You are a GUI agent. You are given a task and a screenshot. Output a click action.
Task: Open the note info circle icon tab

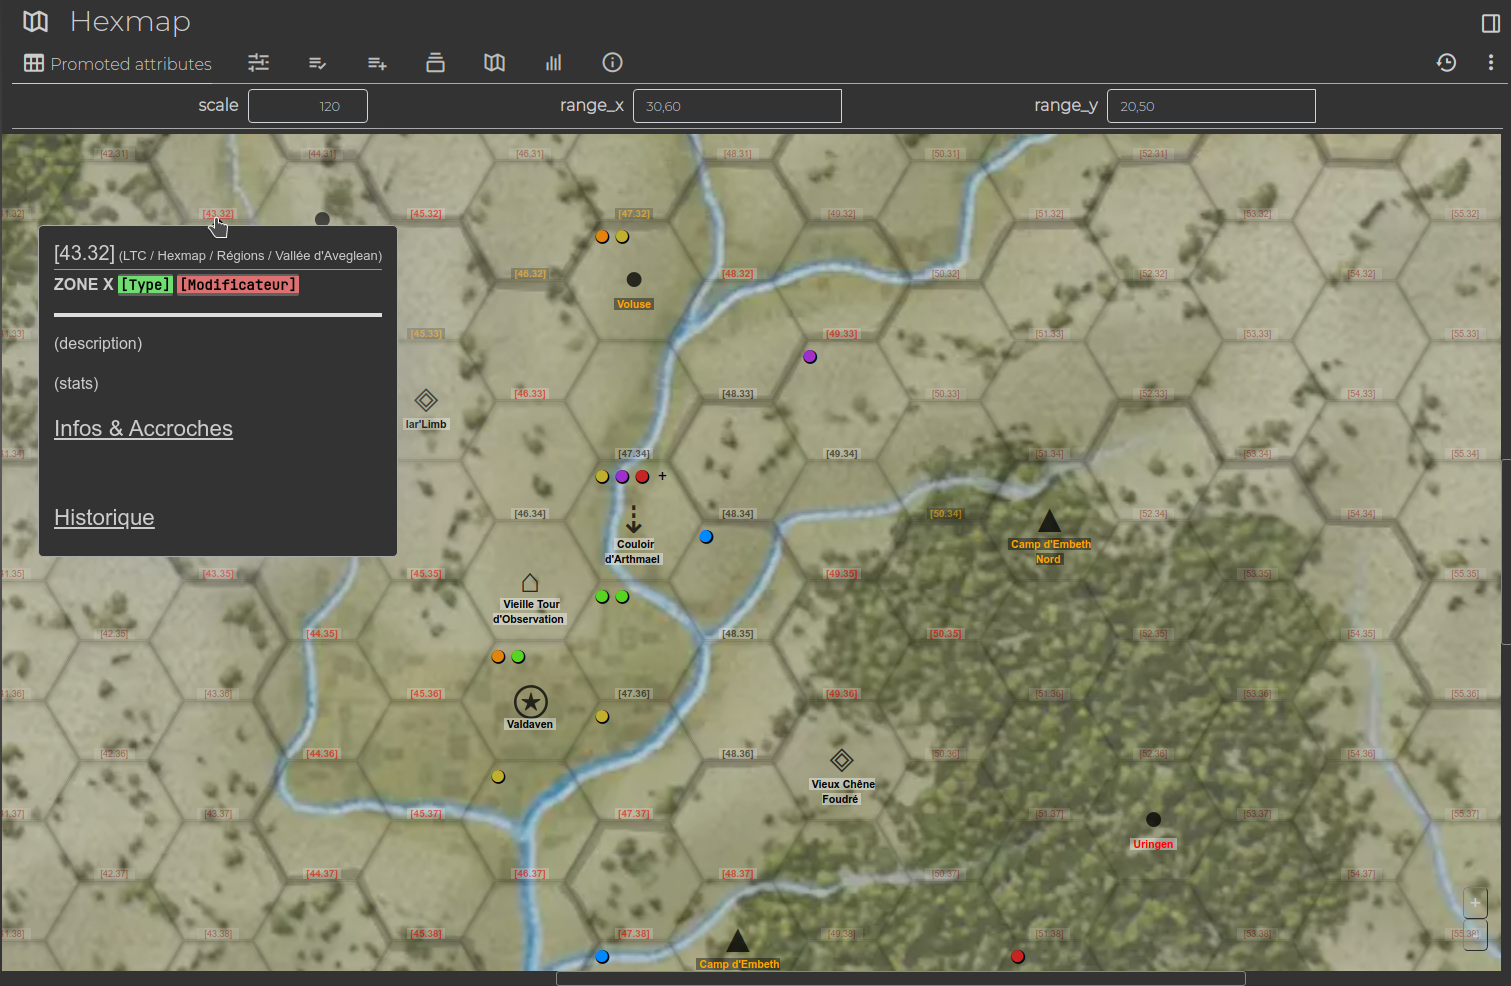click(x=612, y=63)
